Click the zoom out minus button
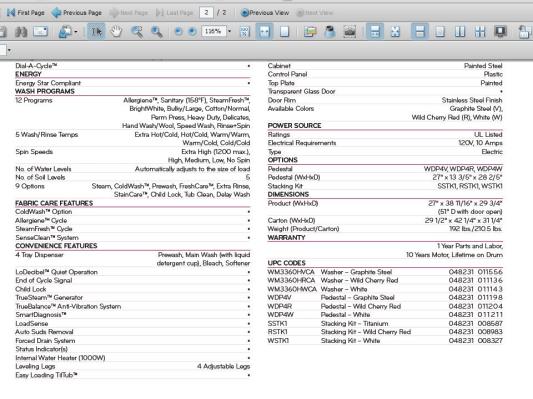This screenshot has height=399, width=533. [178, 32]
